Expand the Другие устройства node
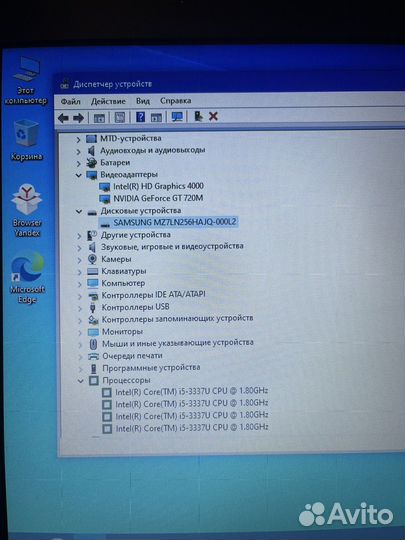Viewport: 405px width, 540px height. [x=79, y=236]
